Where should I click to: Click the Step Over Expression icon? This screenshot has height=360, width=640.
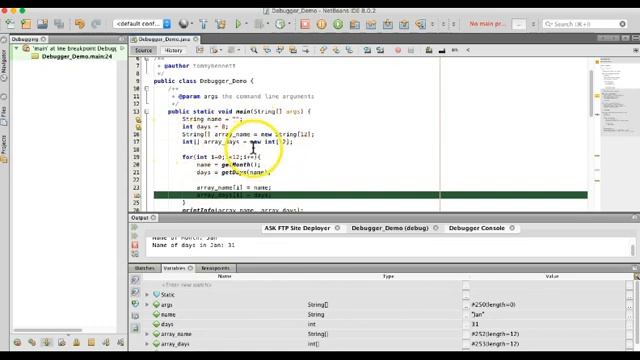tap(371, 24)
